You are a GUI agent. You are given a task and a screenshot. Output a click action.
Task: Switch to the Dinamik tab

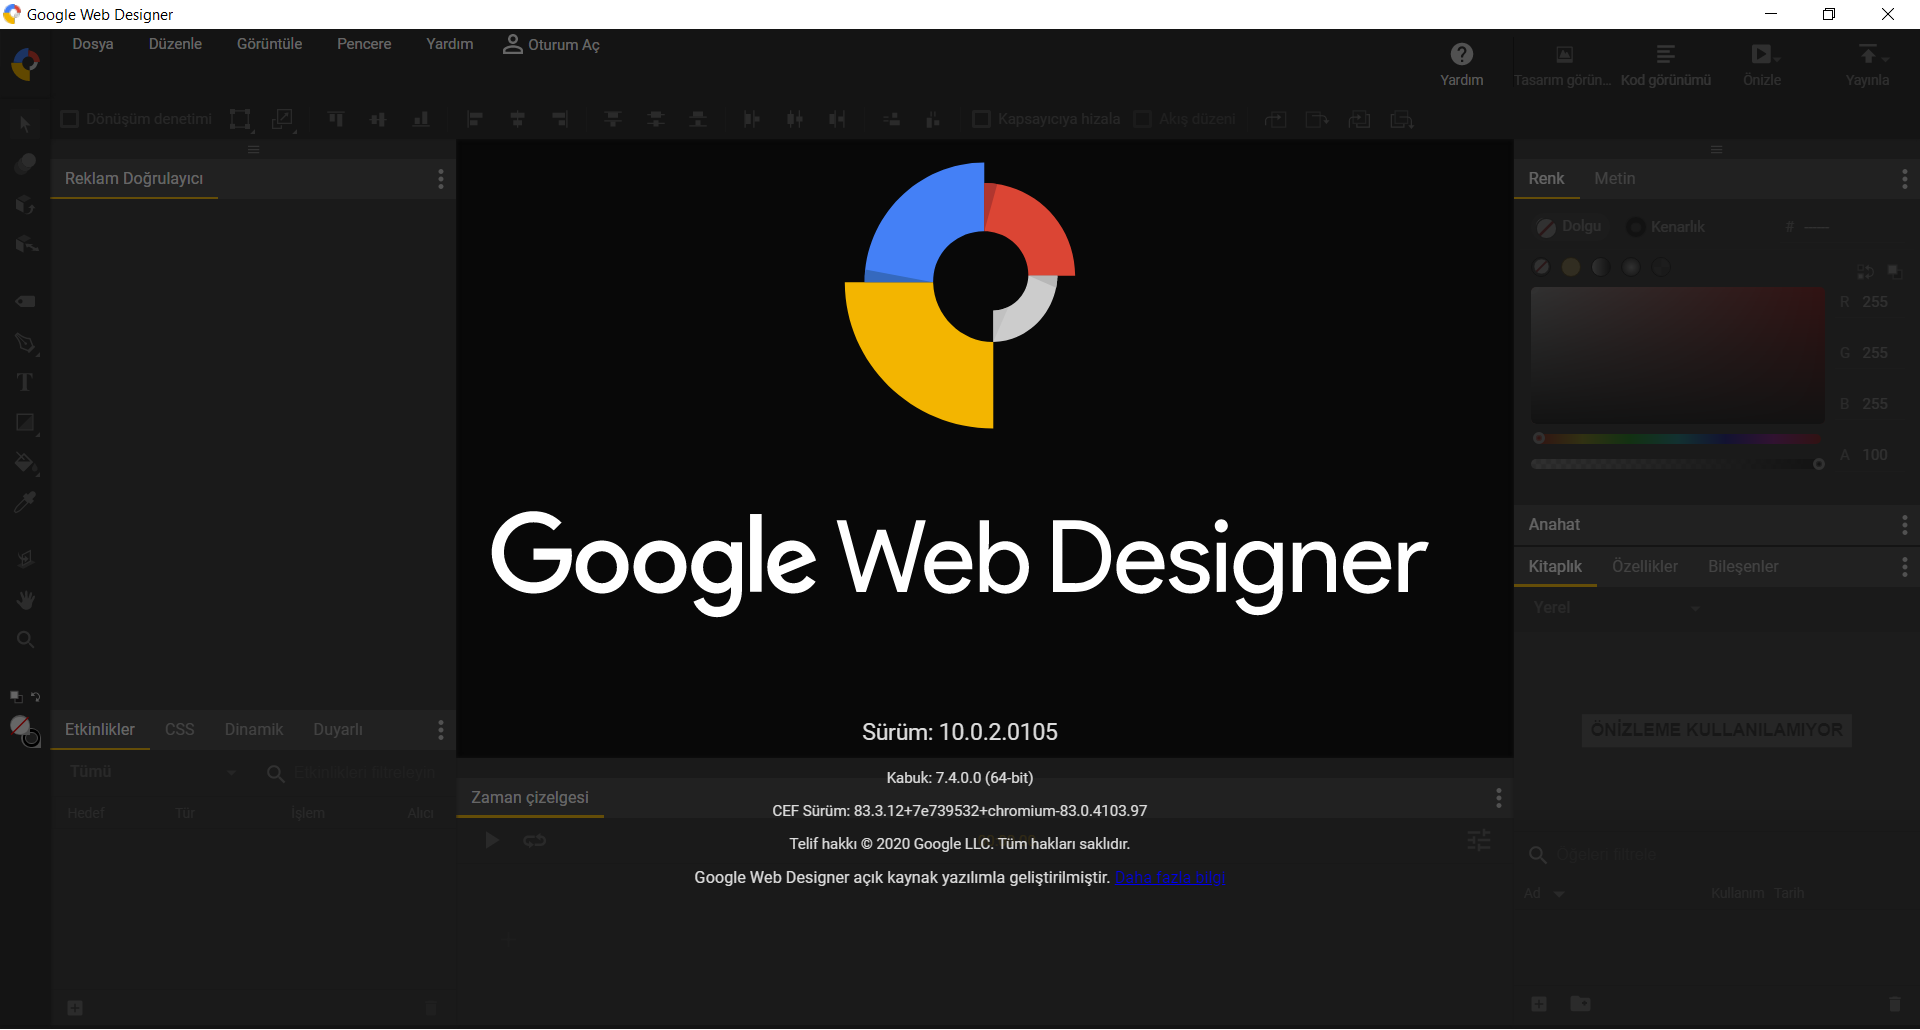pyautogui.click(x=253, y=729)
